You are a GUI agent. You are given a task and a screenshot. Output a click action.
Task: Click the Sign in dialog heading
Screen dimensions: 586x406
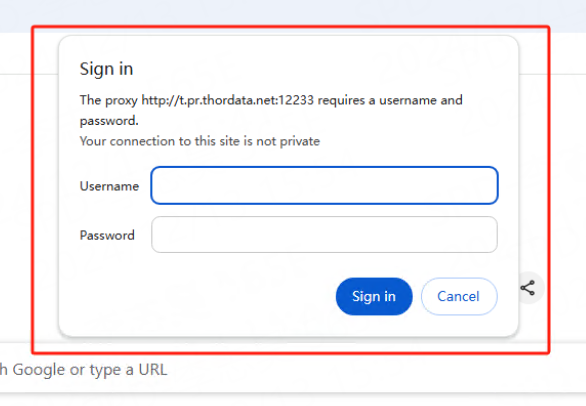point(107,69)
